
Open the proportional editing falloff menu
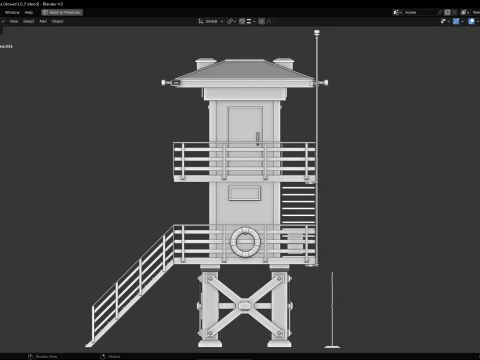[271, 21]
